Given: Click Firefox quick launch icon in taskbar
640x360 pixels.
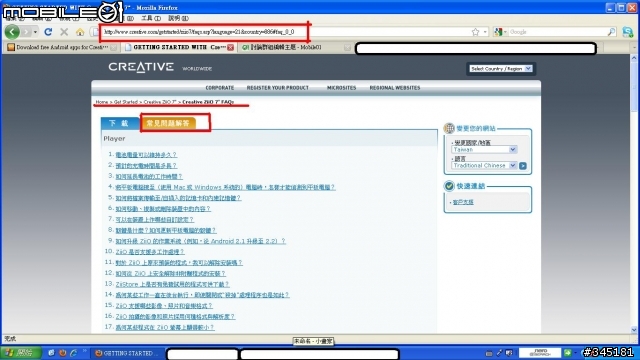Looking at the screenshot, I should (x=62, y=353).
